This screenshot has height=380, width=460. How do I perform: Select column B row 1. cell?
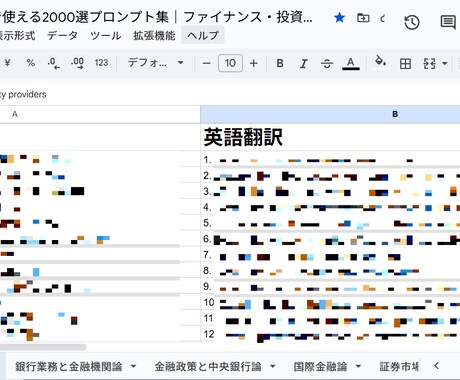click(330, 159)
